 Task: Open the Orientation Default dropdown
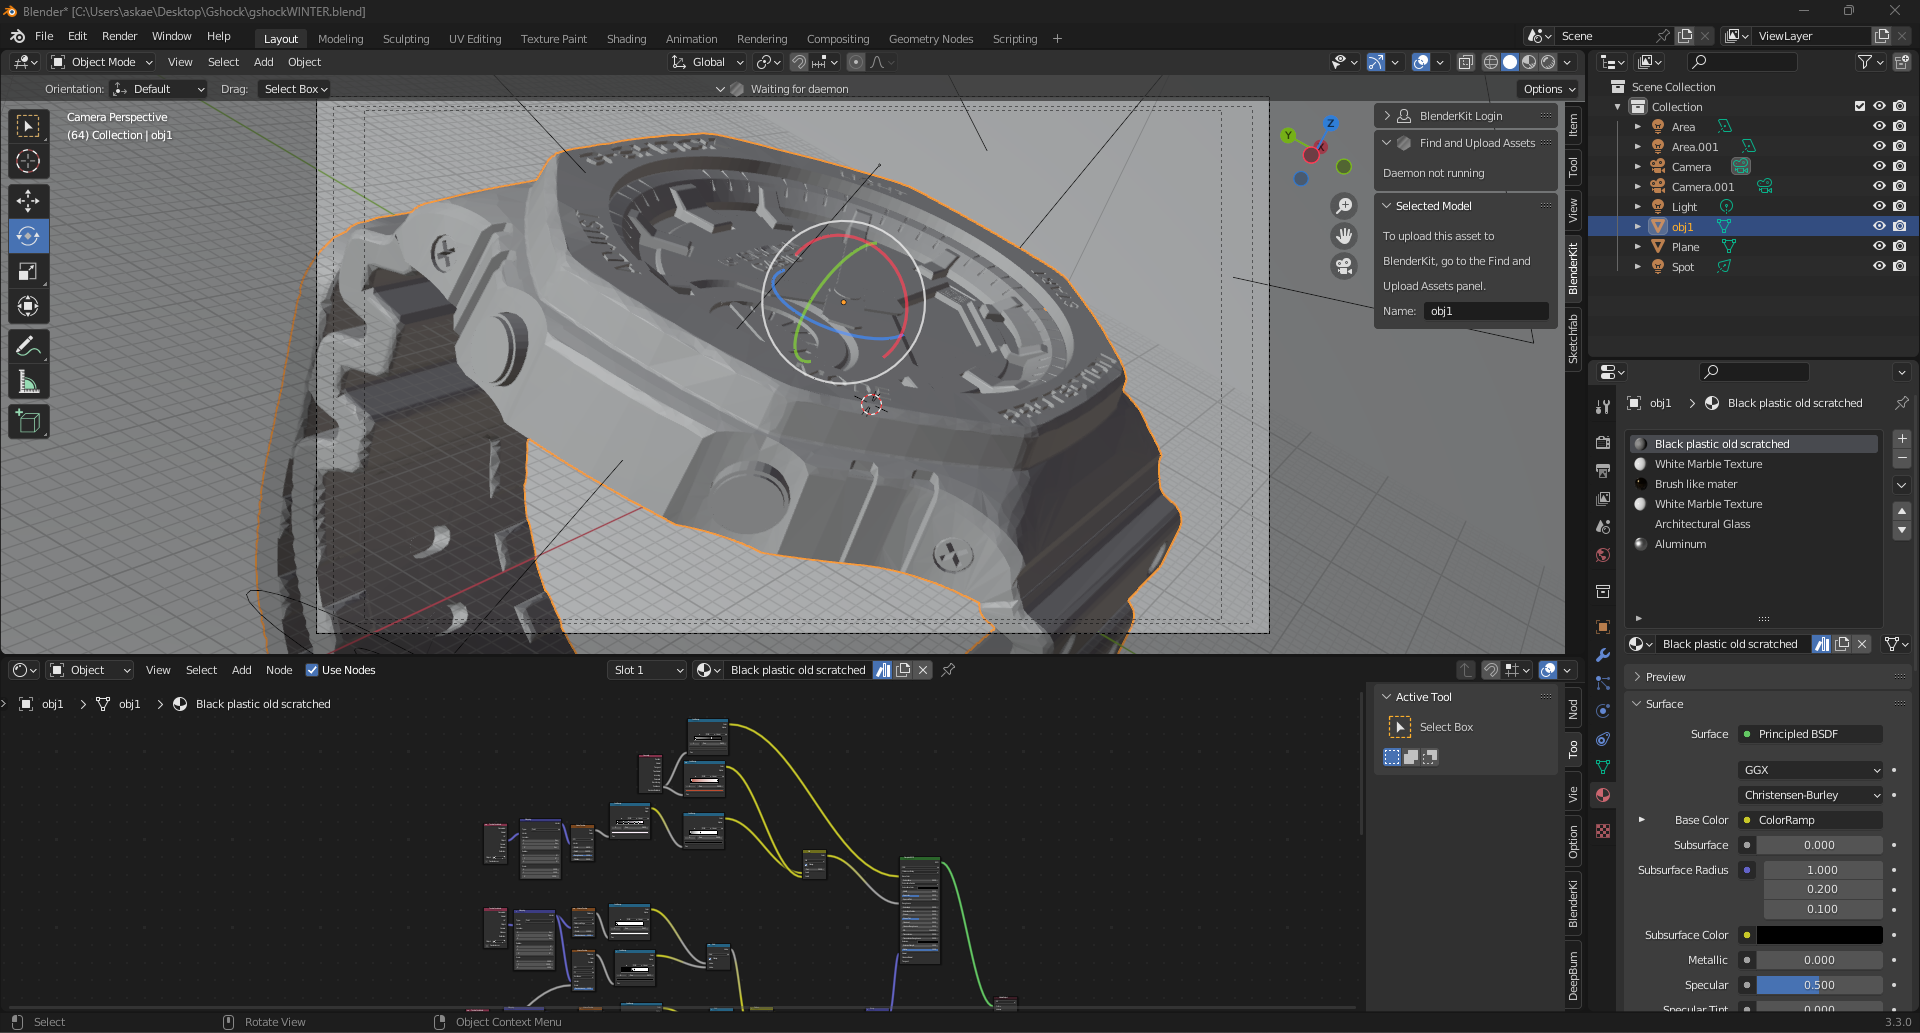point(158,89)
